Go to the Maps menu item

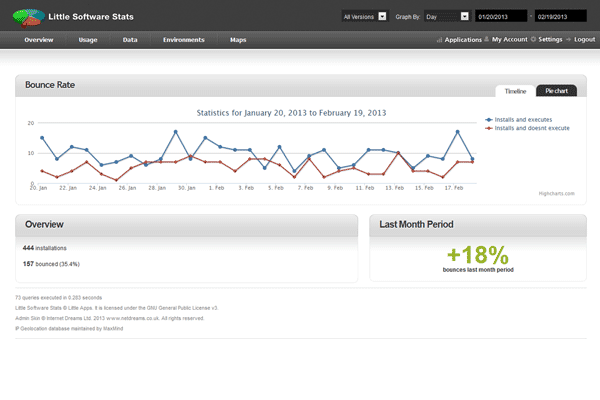238,40
